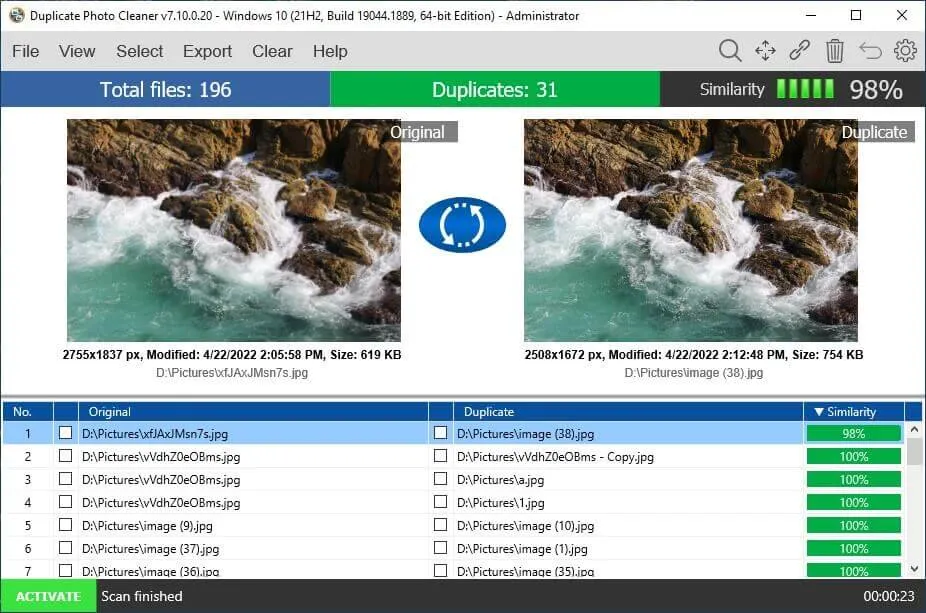Open the Select menu
Screen dimensions: 926x613
pyautogui.click(x=139, y=51)
